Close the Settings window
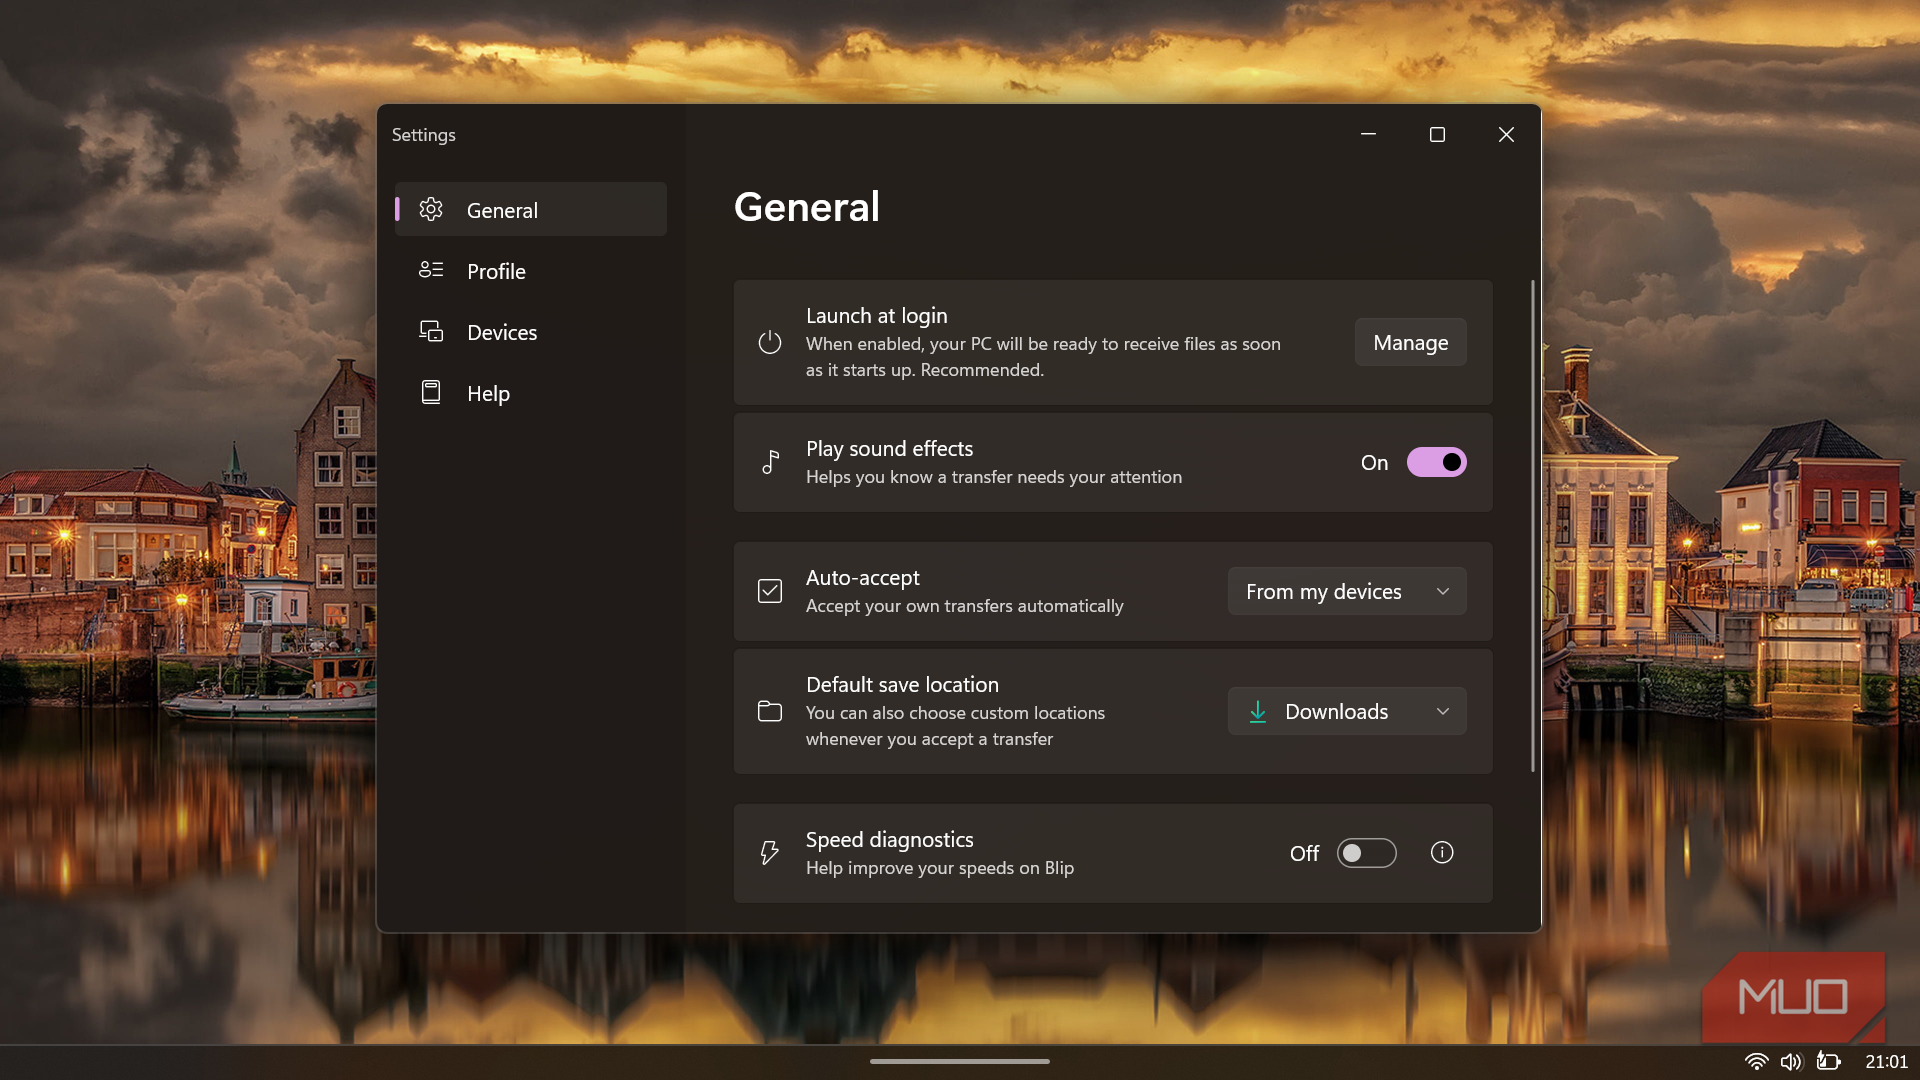 coord(1506,134)
